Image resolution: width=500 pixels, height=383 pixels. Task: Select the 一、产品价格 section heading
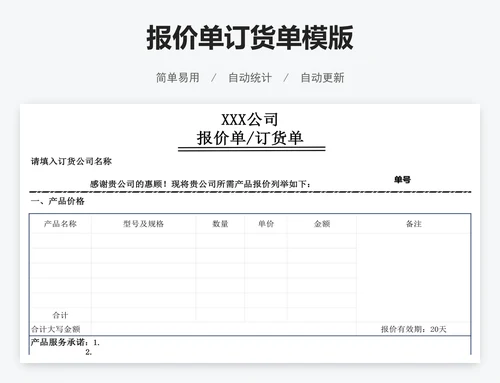pyautogui.click(x=58, y=201)
